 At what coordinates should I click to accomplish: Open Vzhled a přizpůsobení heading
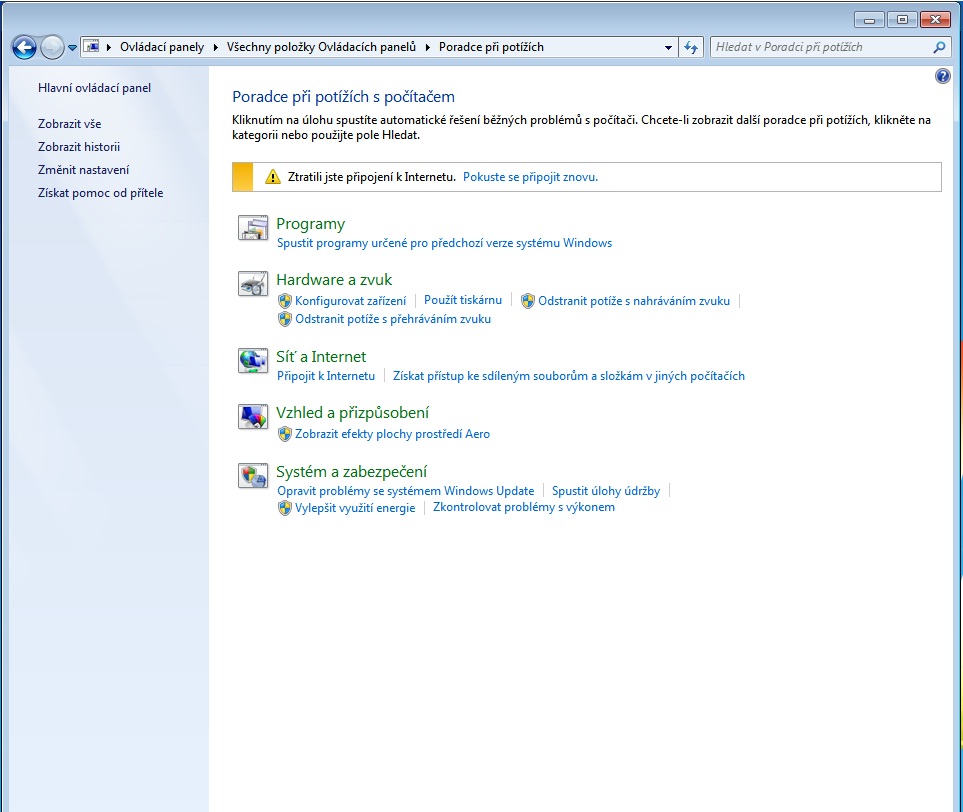(x=353, y=413)
